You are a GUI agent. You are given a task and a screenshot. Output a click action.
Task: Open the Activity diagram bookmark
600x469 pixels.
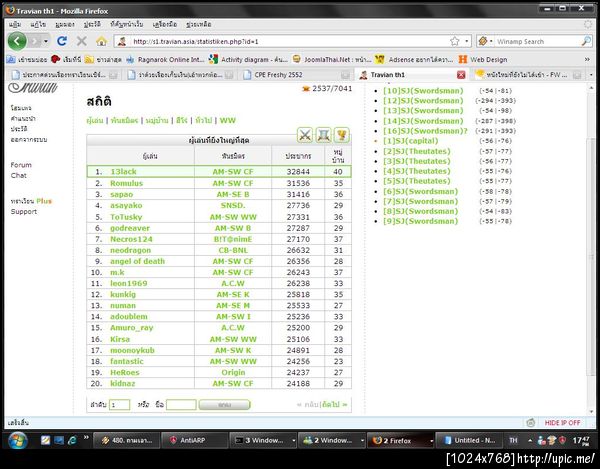[248, 59]
